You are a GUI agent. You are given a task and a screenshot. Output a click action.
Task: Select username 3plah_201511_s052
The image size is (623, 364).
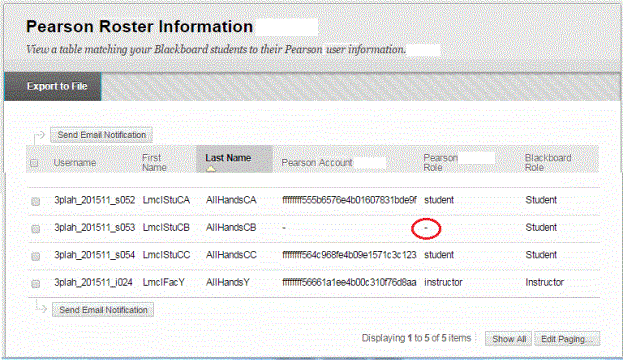[x=95, y=200]
